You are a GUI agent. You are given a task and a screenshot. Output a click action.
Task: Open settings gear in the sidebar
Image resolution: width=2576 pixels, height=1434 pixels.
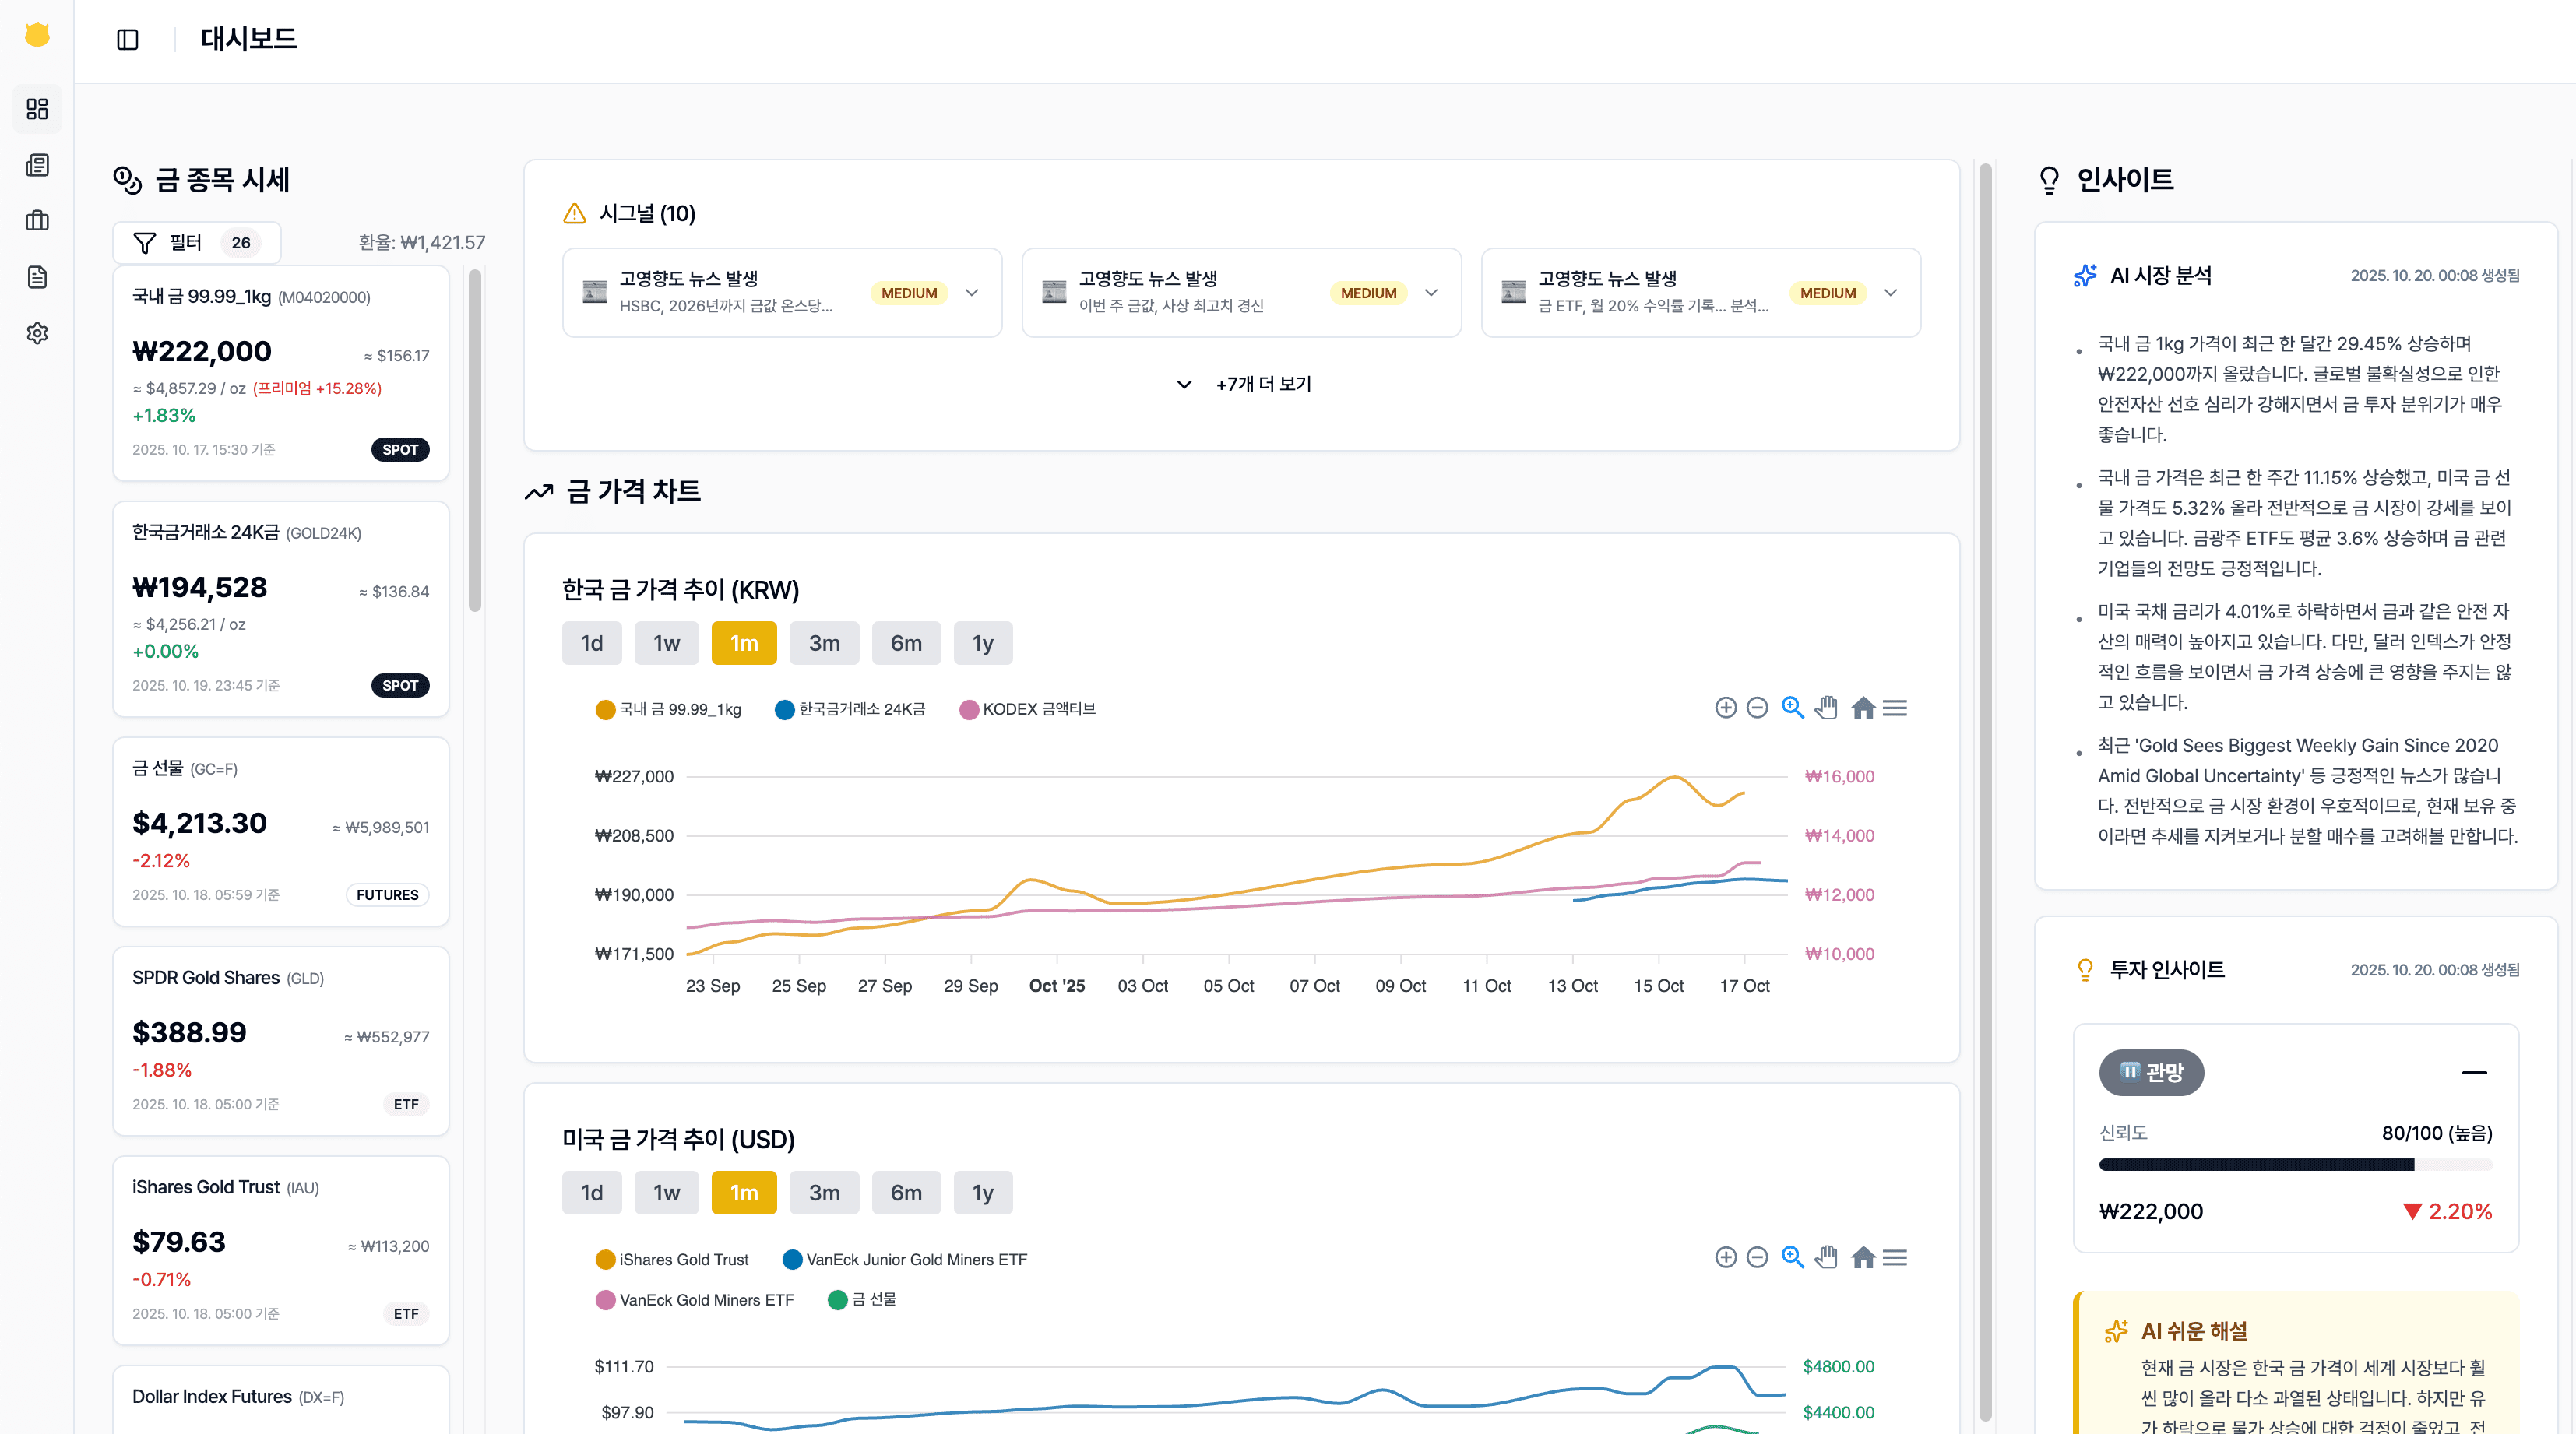click(37, 333)
